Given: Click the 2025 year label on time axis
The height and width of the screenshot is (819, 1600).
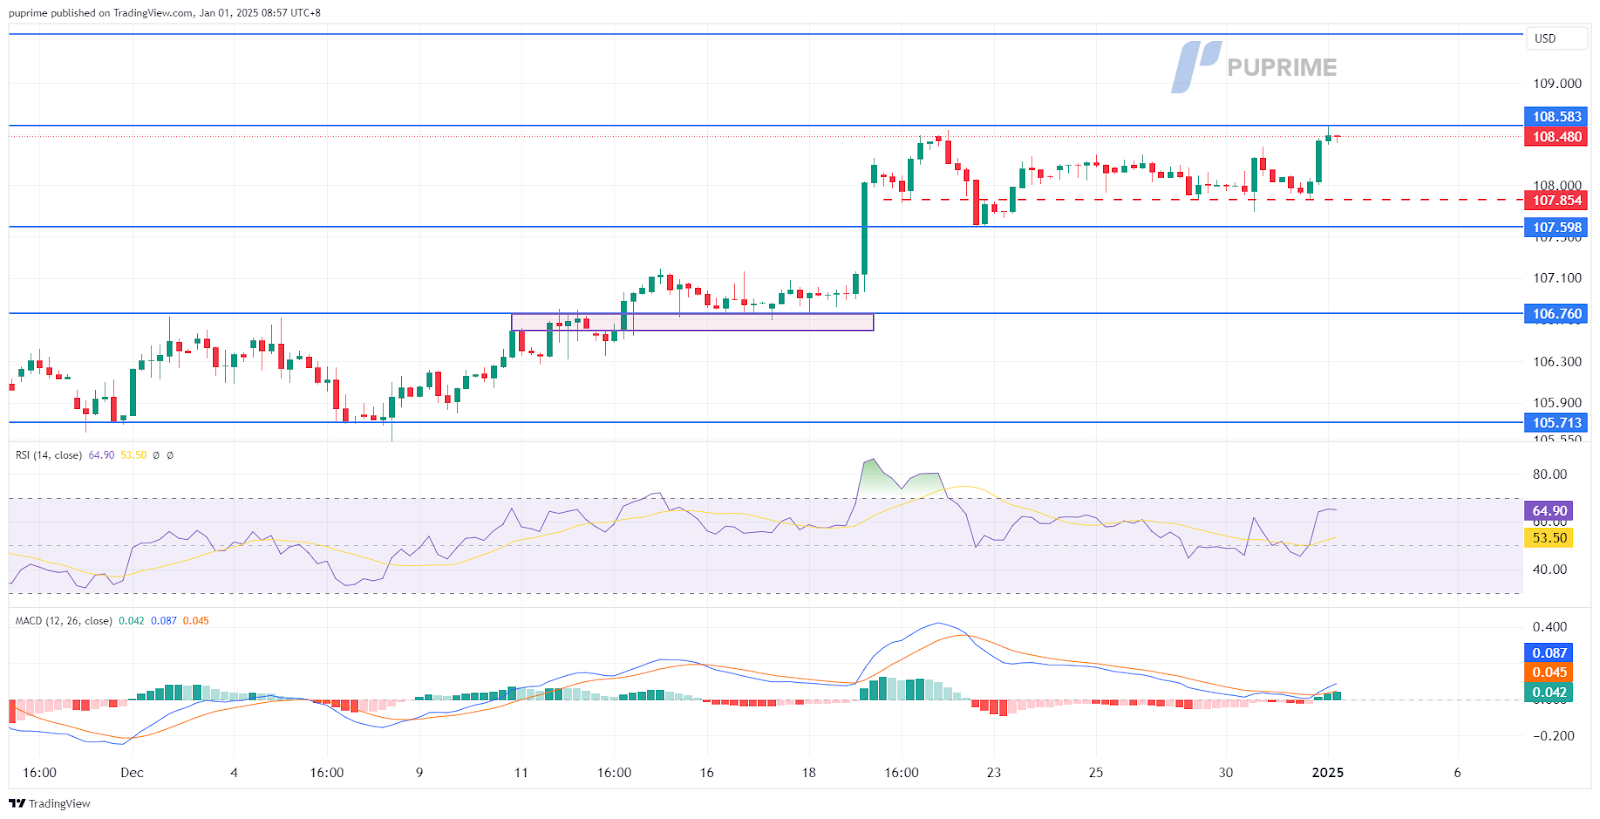Looking at the screenshot, I should tap(1328, 773).
